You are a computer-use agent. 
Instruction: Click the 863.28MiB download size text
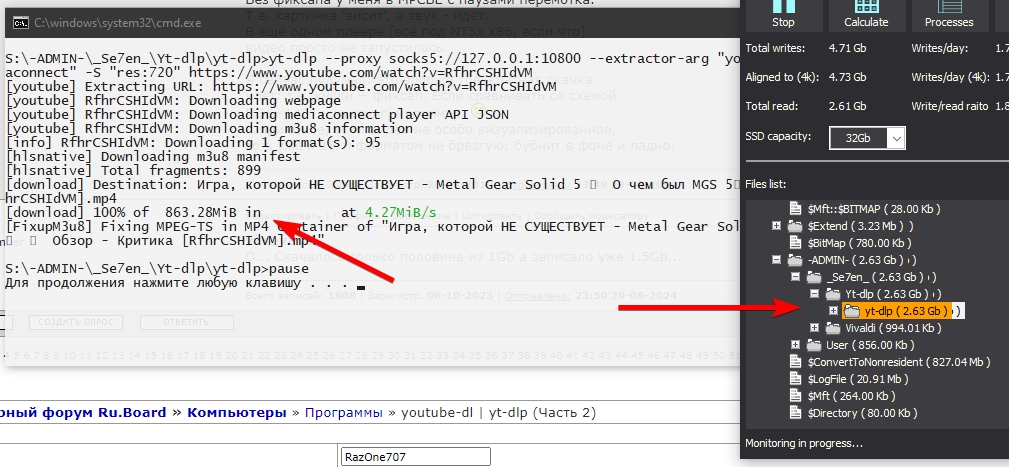[201, 212]
